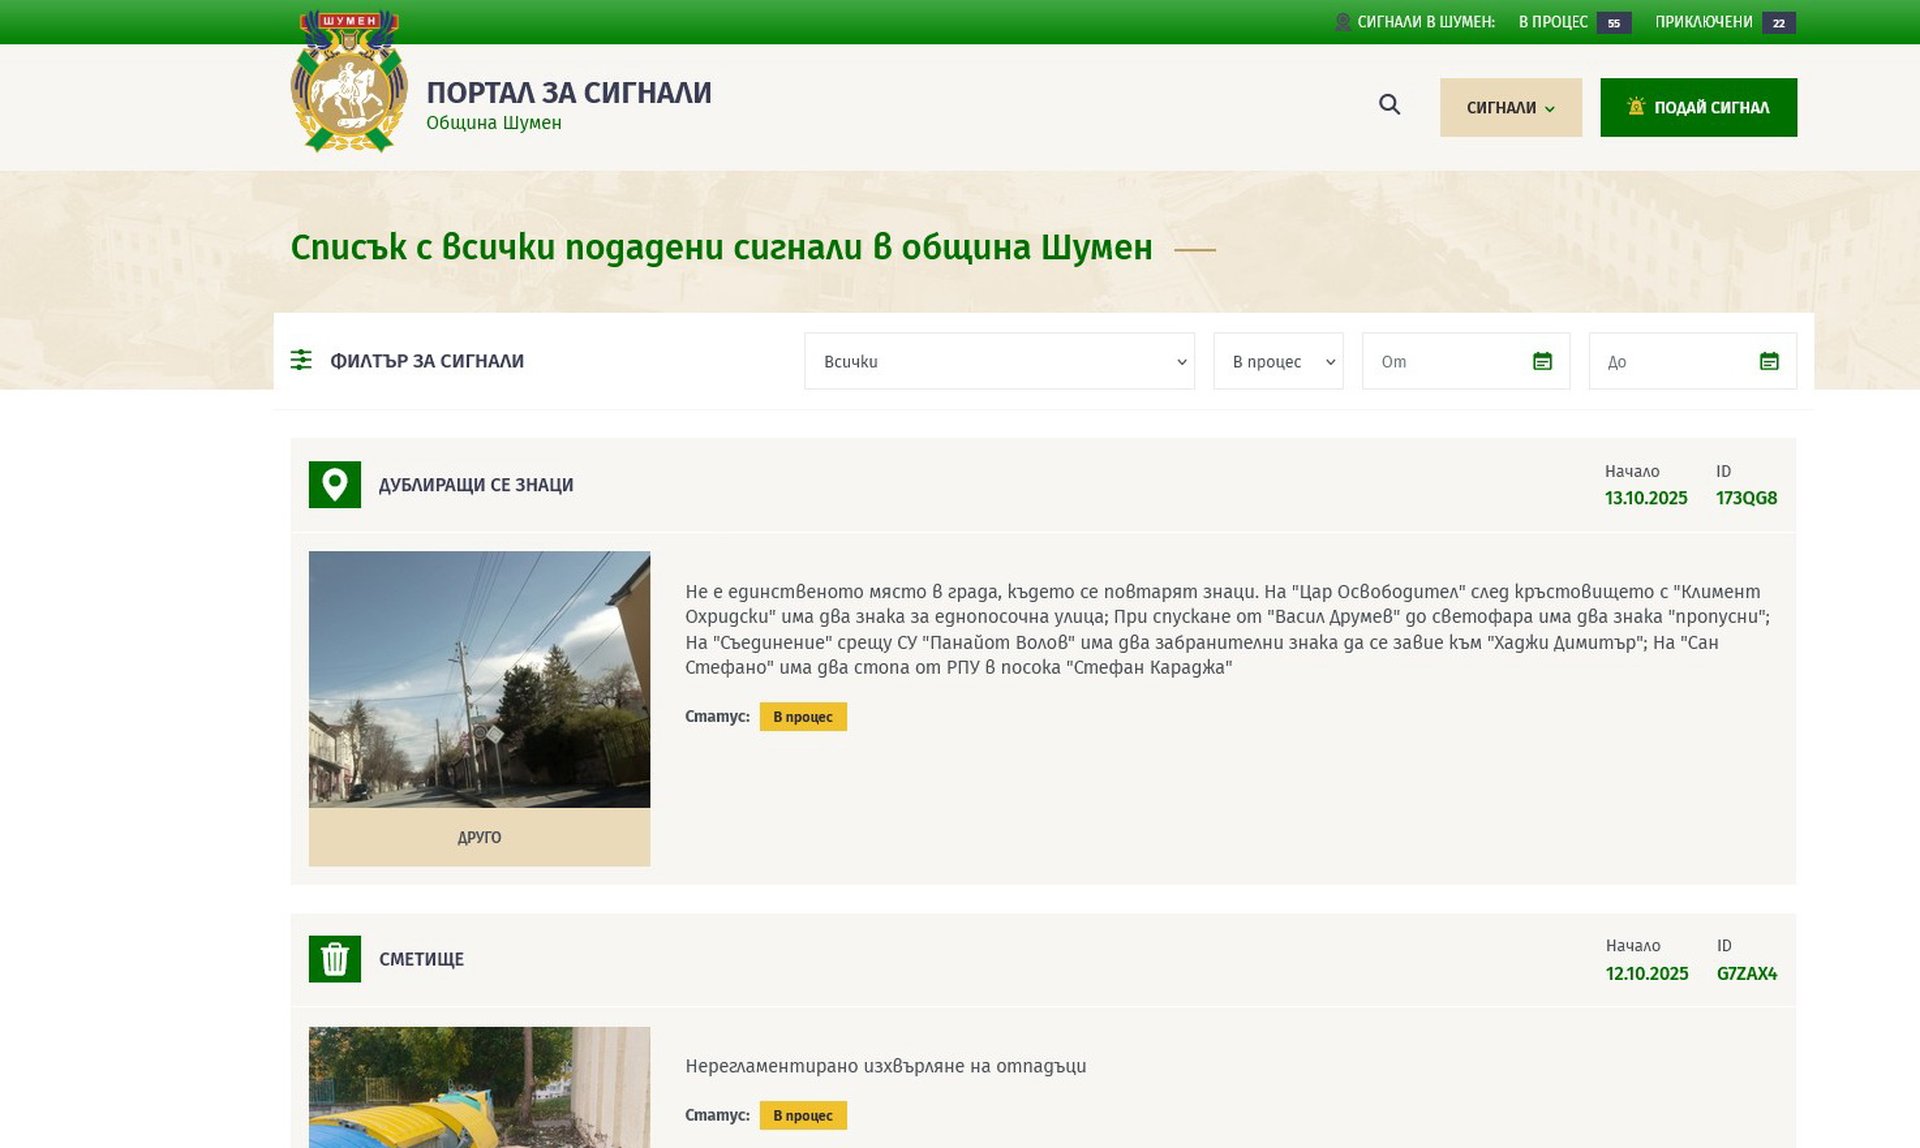This screenshot has width=1920, height=1148.
Task: Open calendar icon in 'До' field
Action: (1769, 361)
